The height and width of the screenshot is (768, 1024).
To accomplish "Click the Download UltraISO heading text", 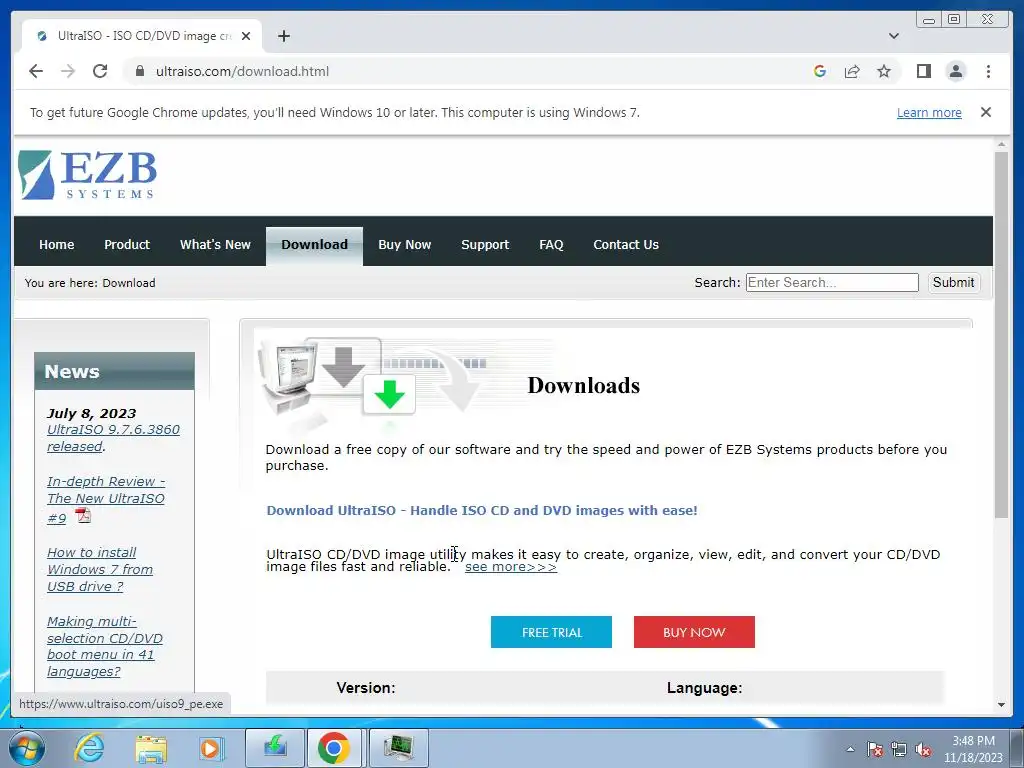I will [x=482, y=510].
